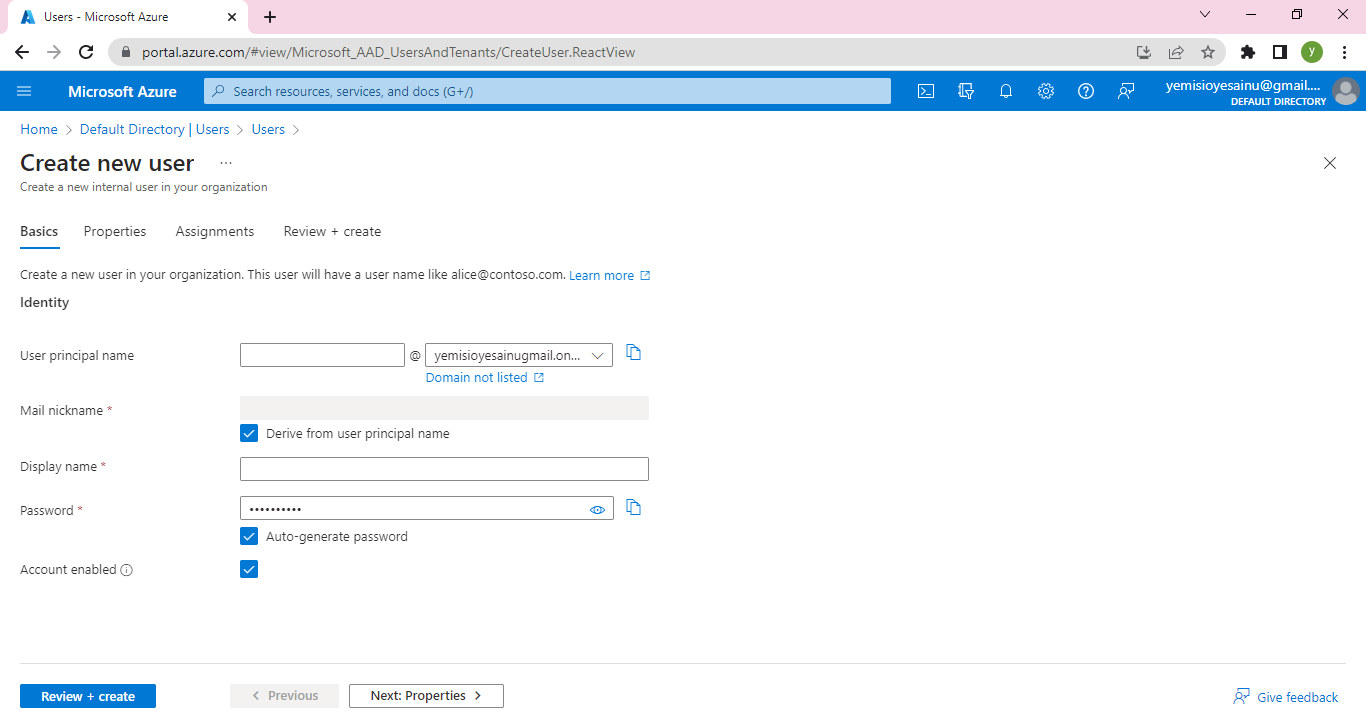Open the Users breadcrumb link

[x=268, y=130]
